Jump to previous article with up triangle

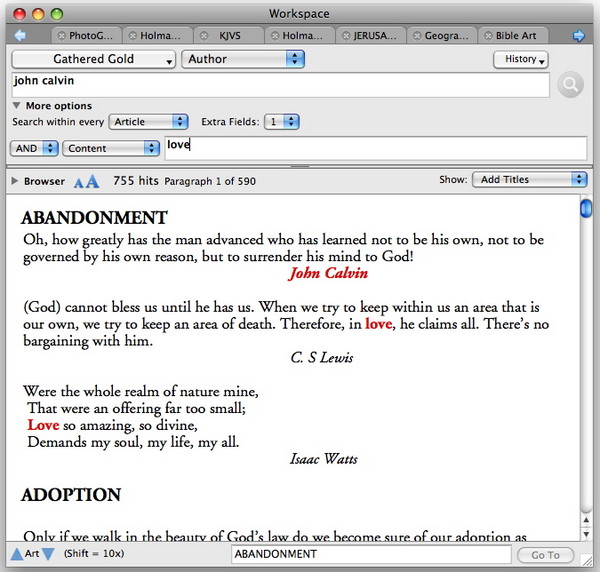15,554
